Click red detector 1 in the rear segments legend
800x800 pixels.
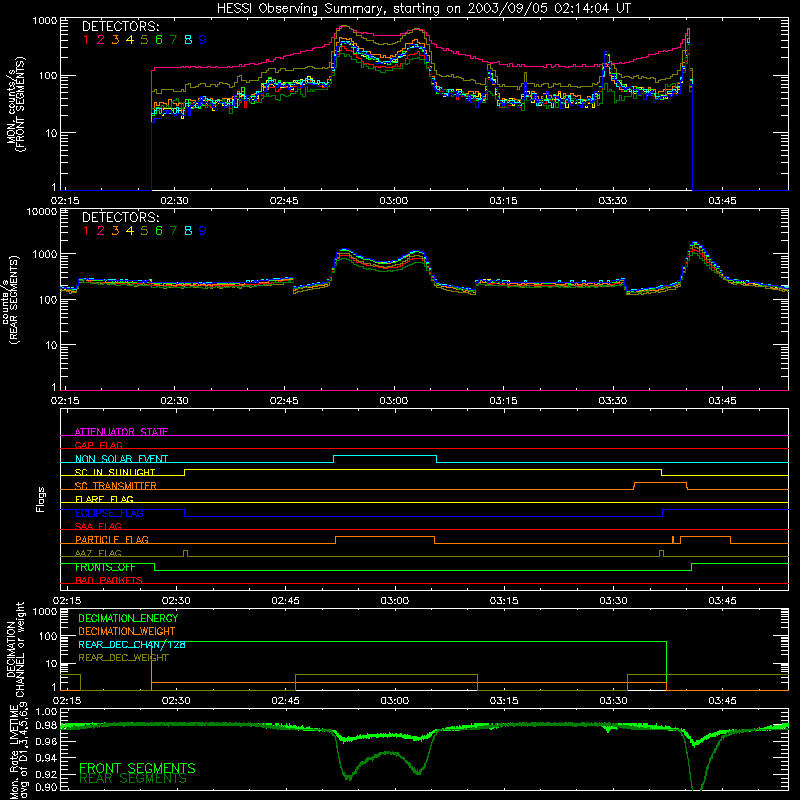(86, 231)
